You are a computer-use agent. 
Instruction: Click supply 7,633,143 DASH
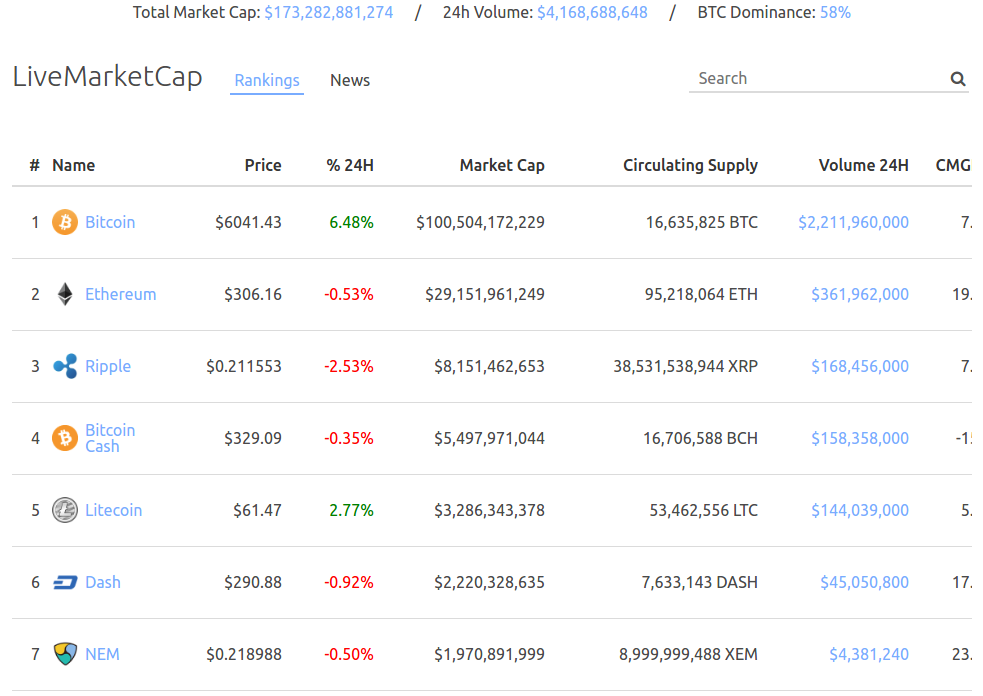pos(700,583)
